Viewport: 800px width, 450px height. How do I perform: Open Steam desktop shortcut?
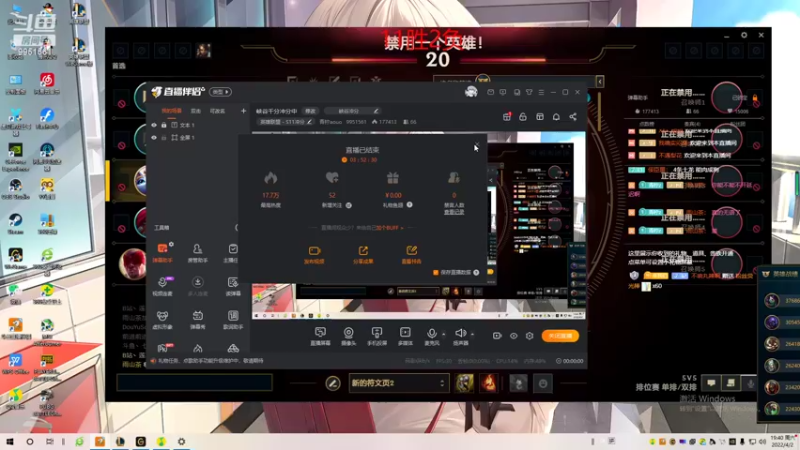(x=15, y=223)
